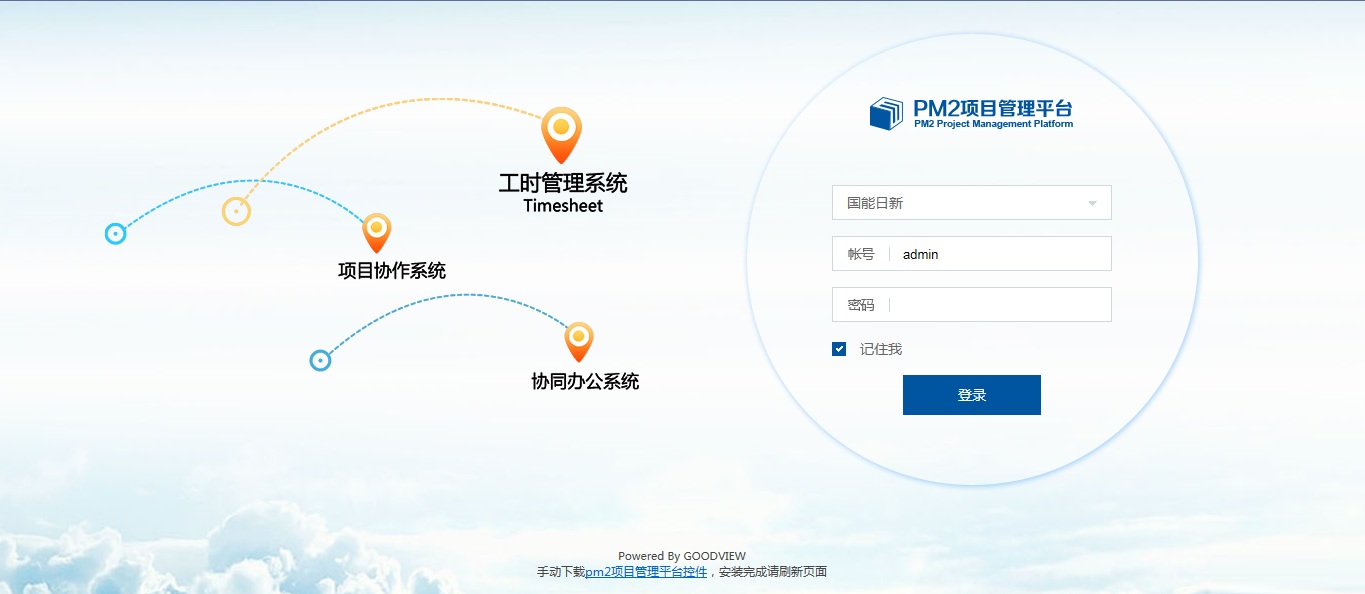Click the yellow circle marker on the arc

[x=236, y=211]
